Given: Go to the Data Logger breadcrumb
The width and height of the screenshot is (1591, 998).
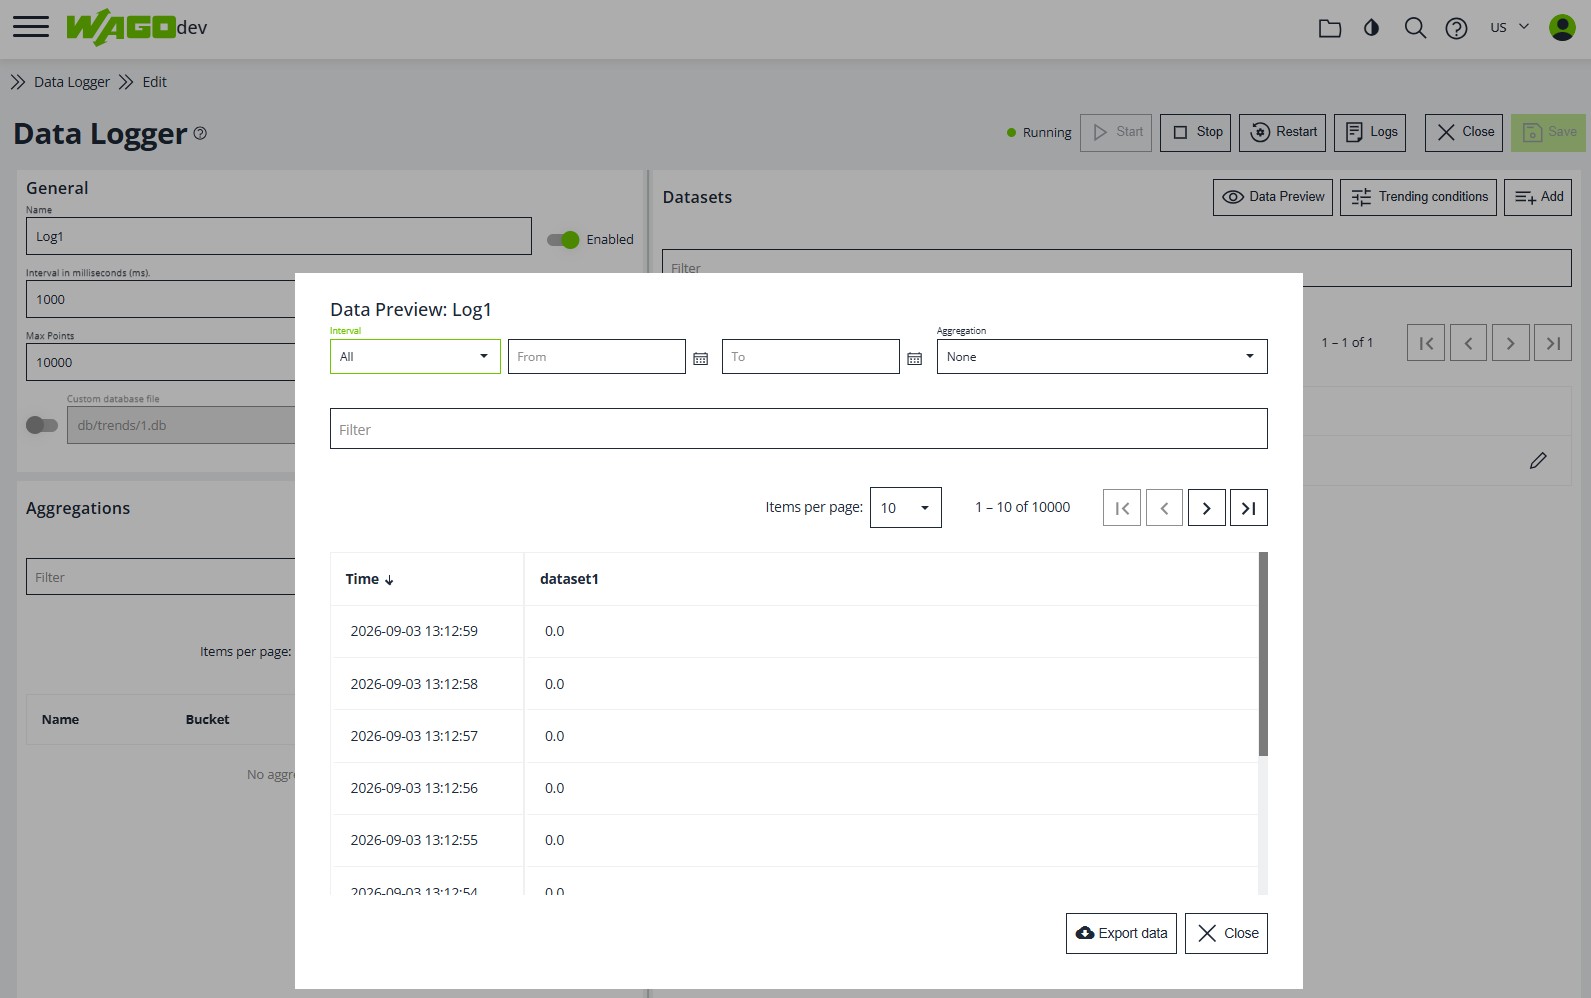Looking at the screenshot, I should coord(72,82).
